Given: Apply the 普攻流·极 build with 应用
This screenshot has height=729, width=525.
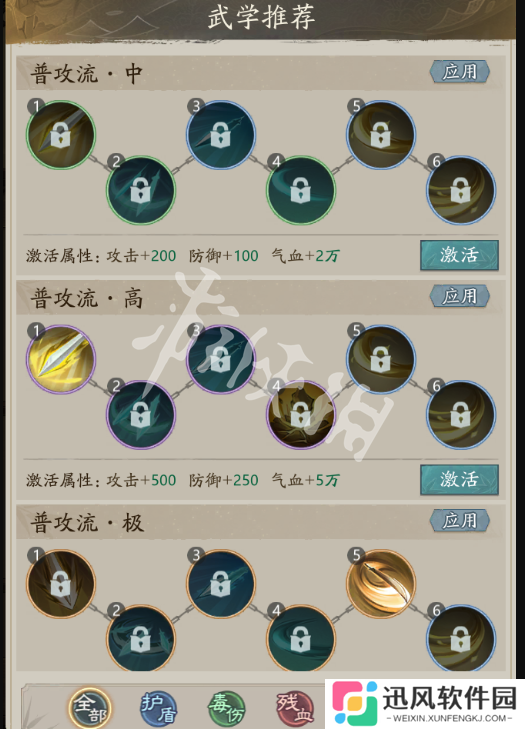Looking at the screenshot, I should tap(459, 521).
